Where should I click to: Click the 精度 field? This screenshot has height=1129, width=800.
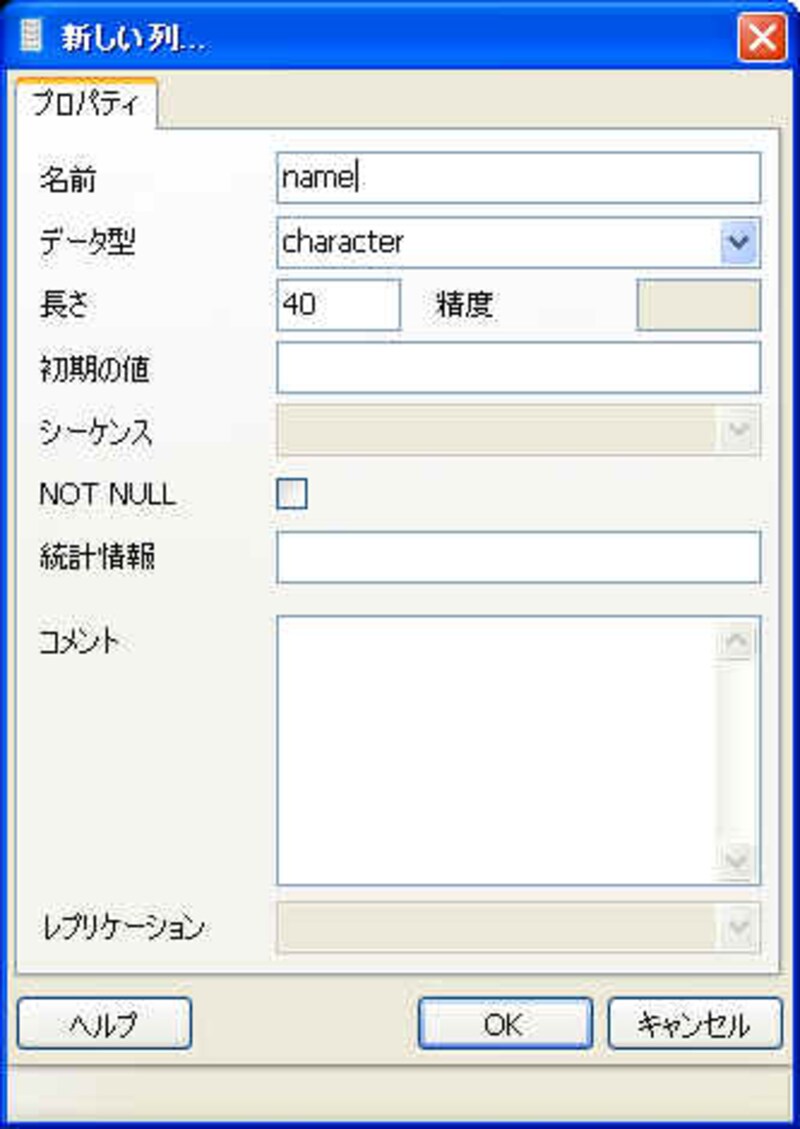pos(698,305)
